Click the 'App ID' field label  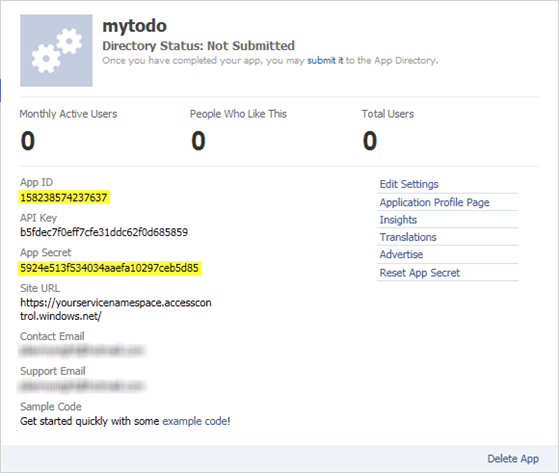[x=36, y=182]
